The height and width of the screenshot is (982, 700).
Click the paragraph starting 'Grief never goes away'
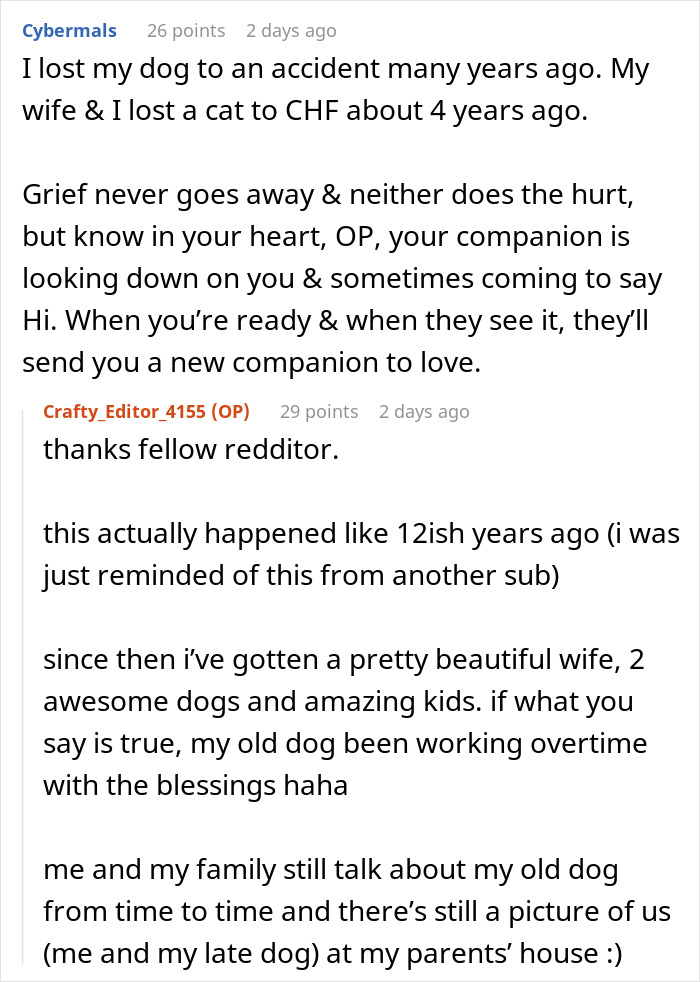coord(342,278)
